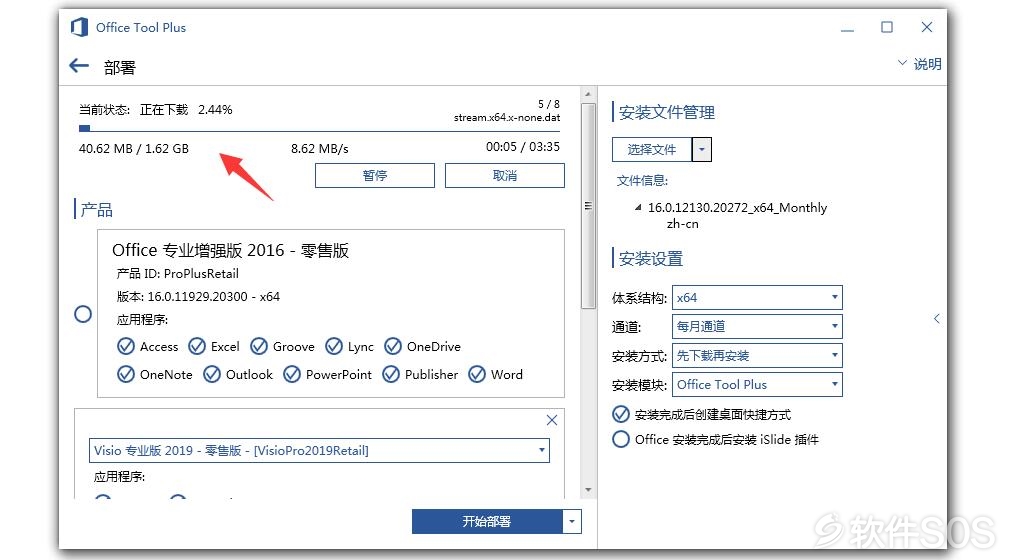This screenshot has height=560, width=1011.
Task: Toggle the Publisher application checkbox
Action: pos(391,374)
